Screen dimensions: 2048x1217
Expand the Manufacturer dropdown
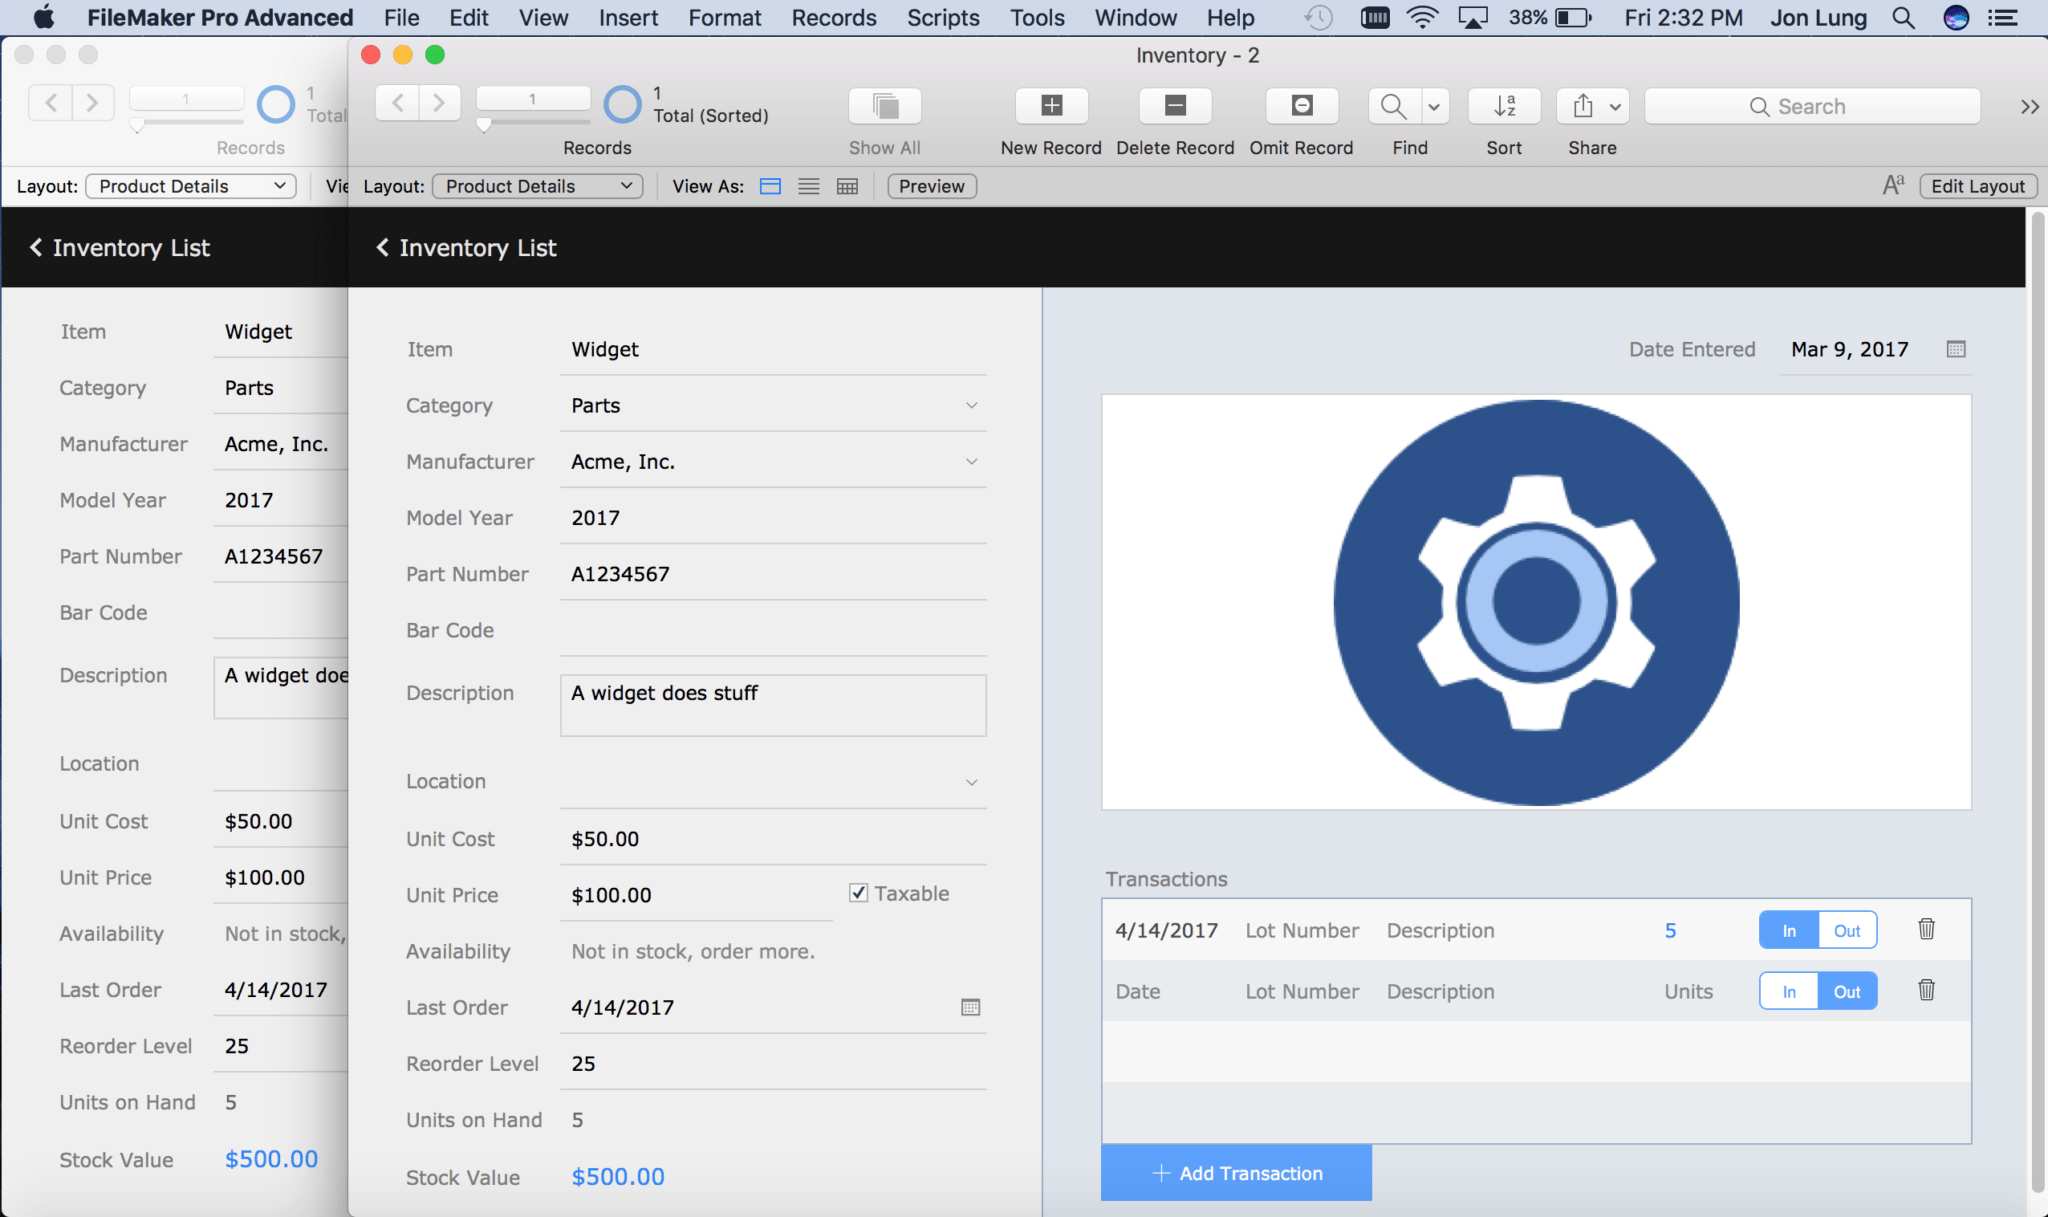click(x=970, y=461)
